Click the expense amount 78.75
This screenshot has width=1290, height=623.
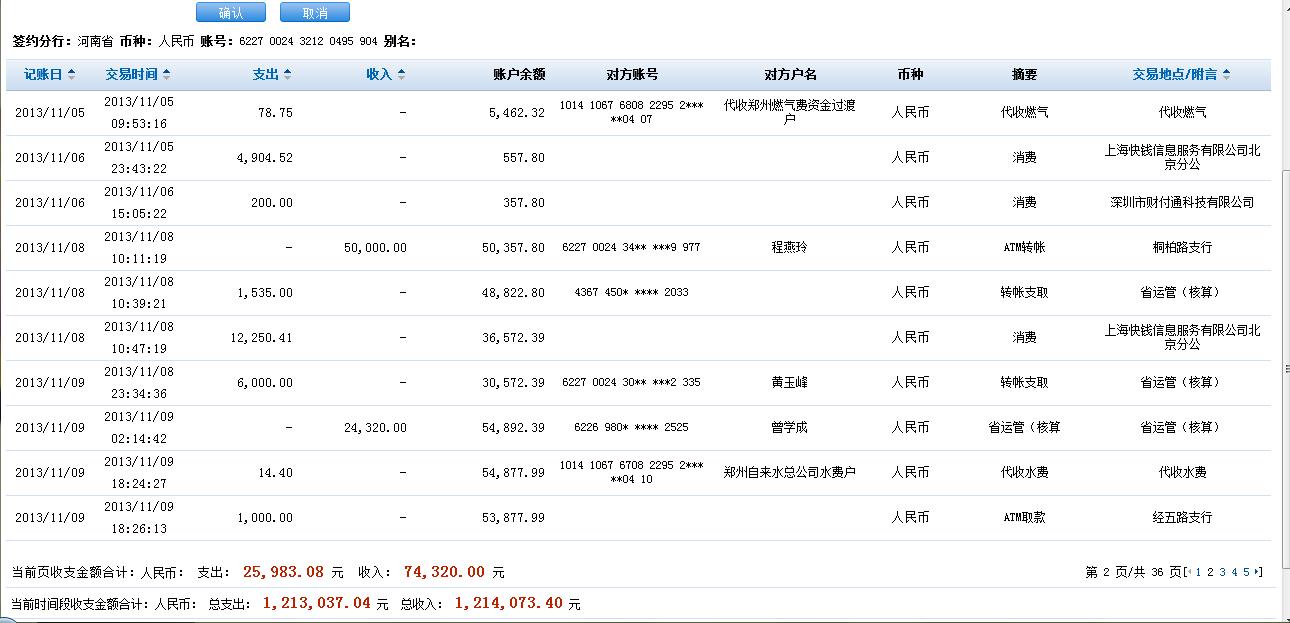pos(275,113)
